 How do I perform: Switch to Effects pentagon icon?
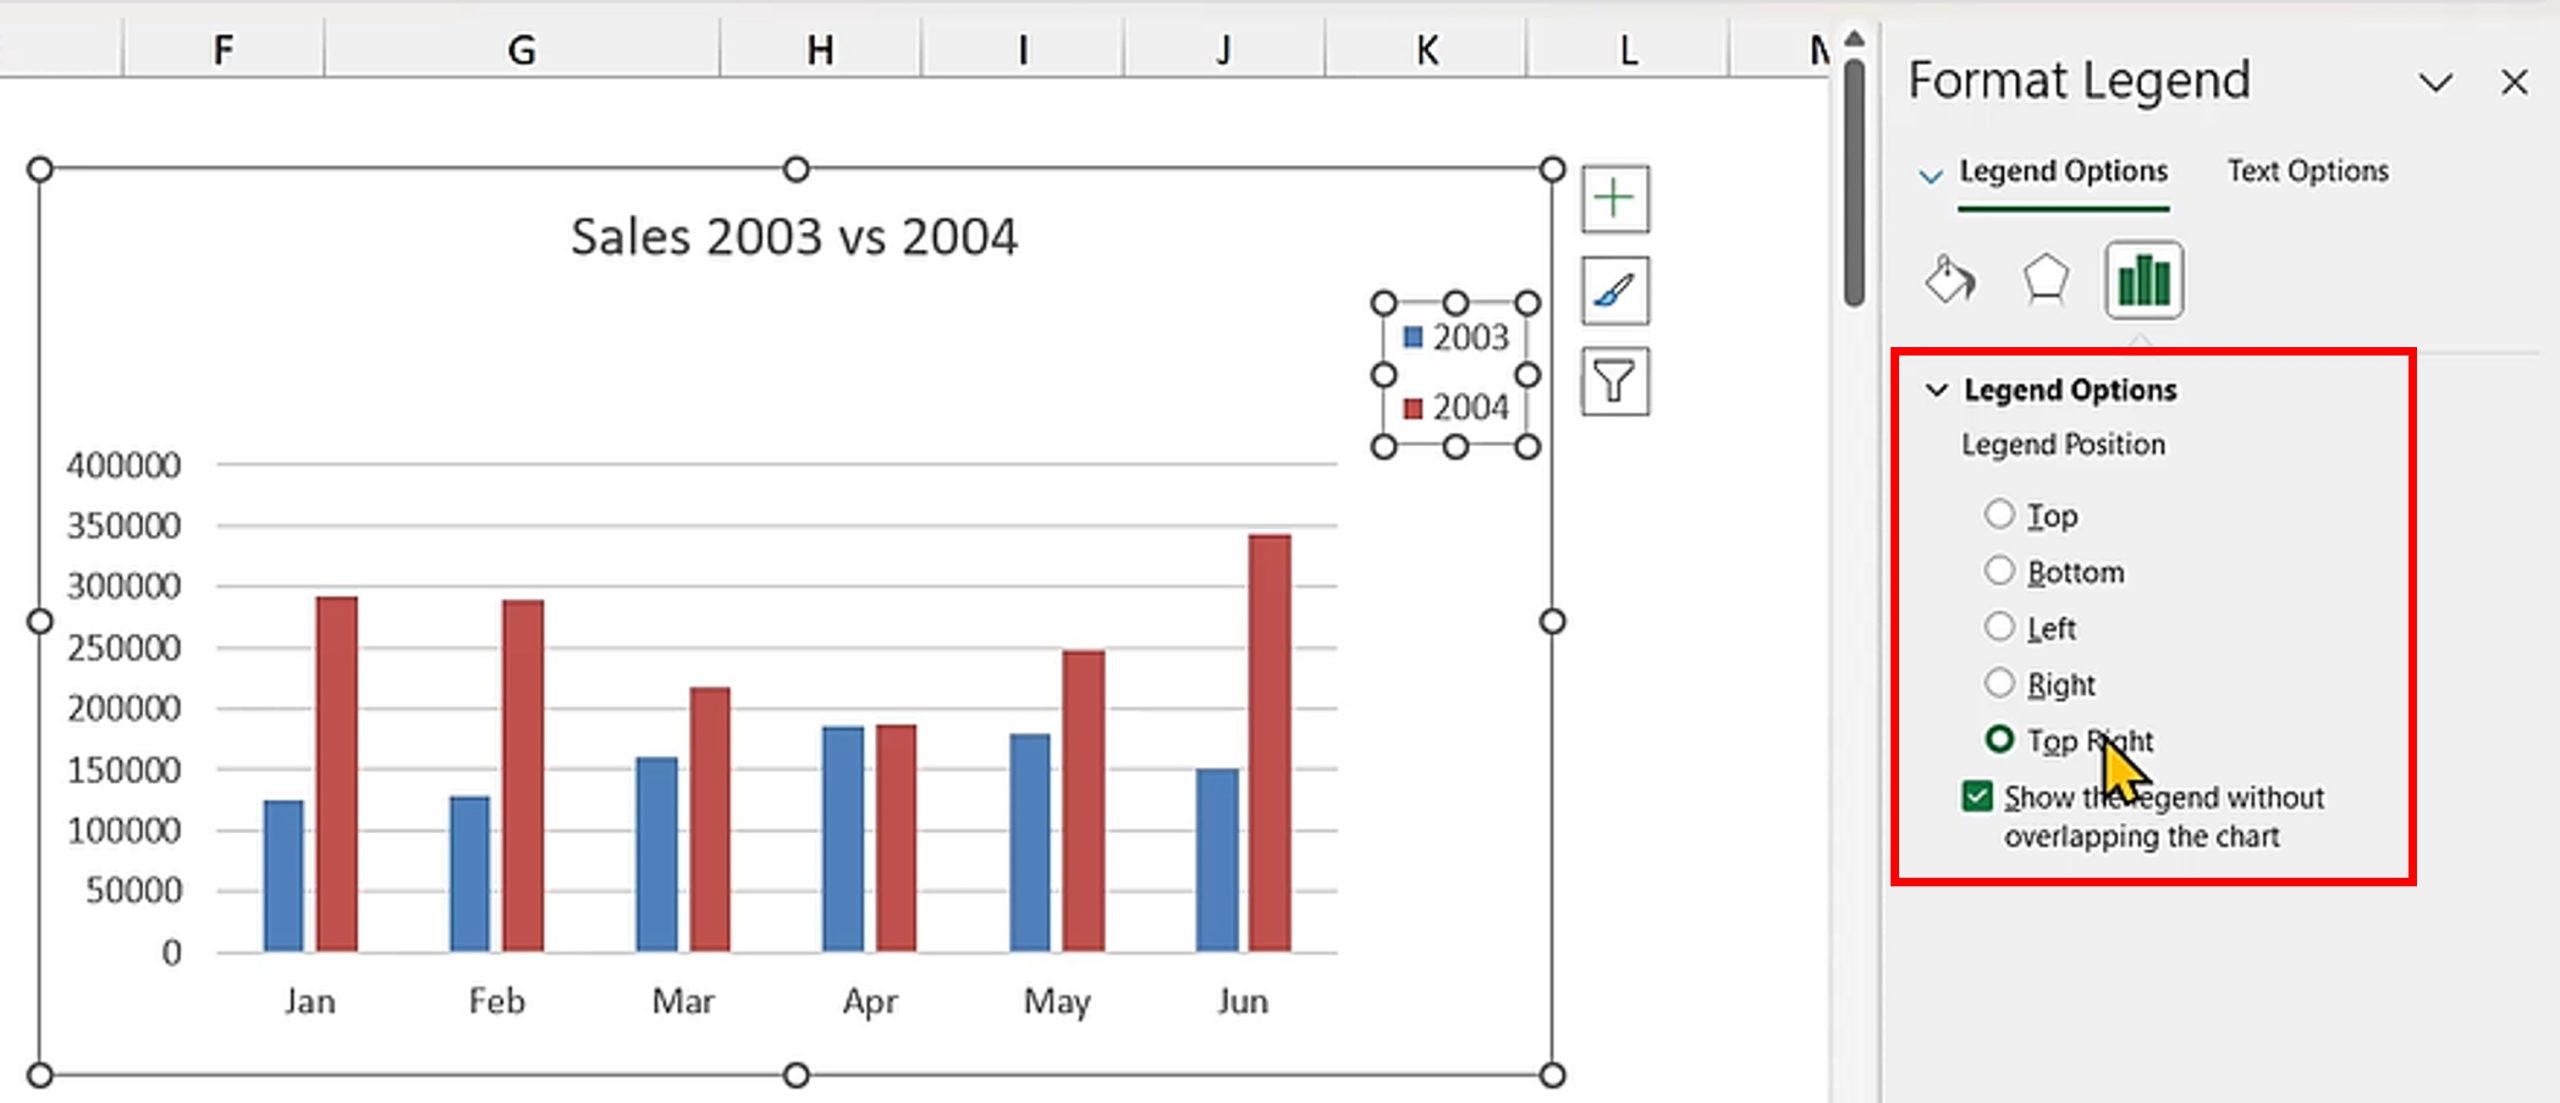pos(2045,279)
